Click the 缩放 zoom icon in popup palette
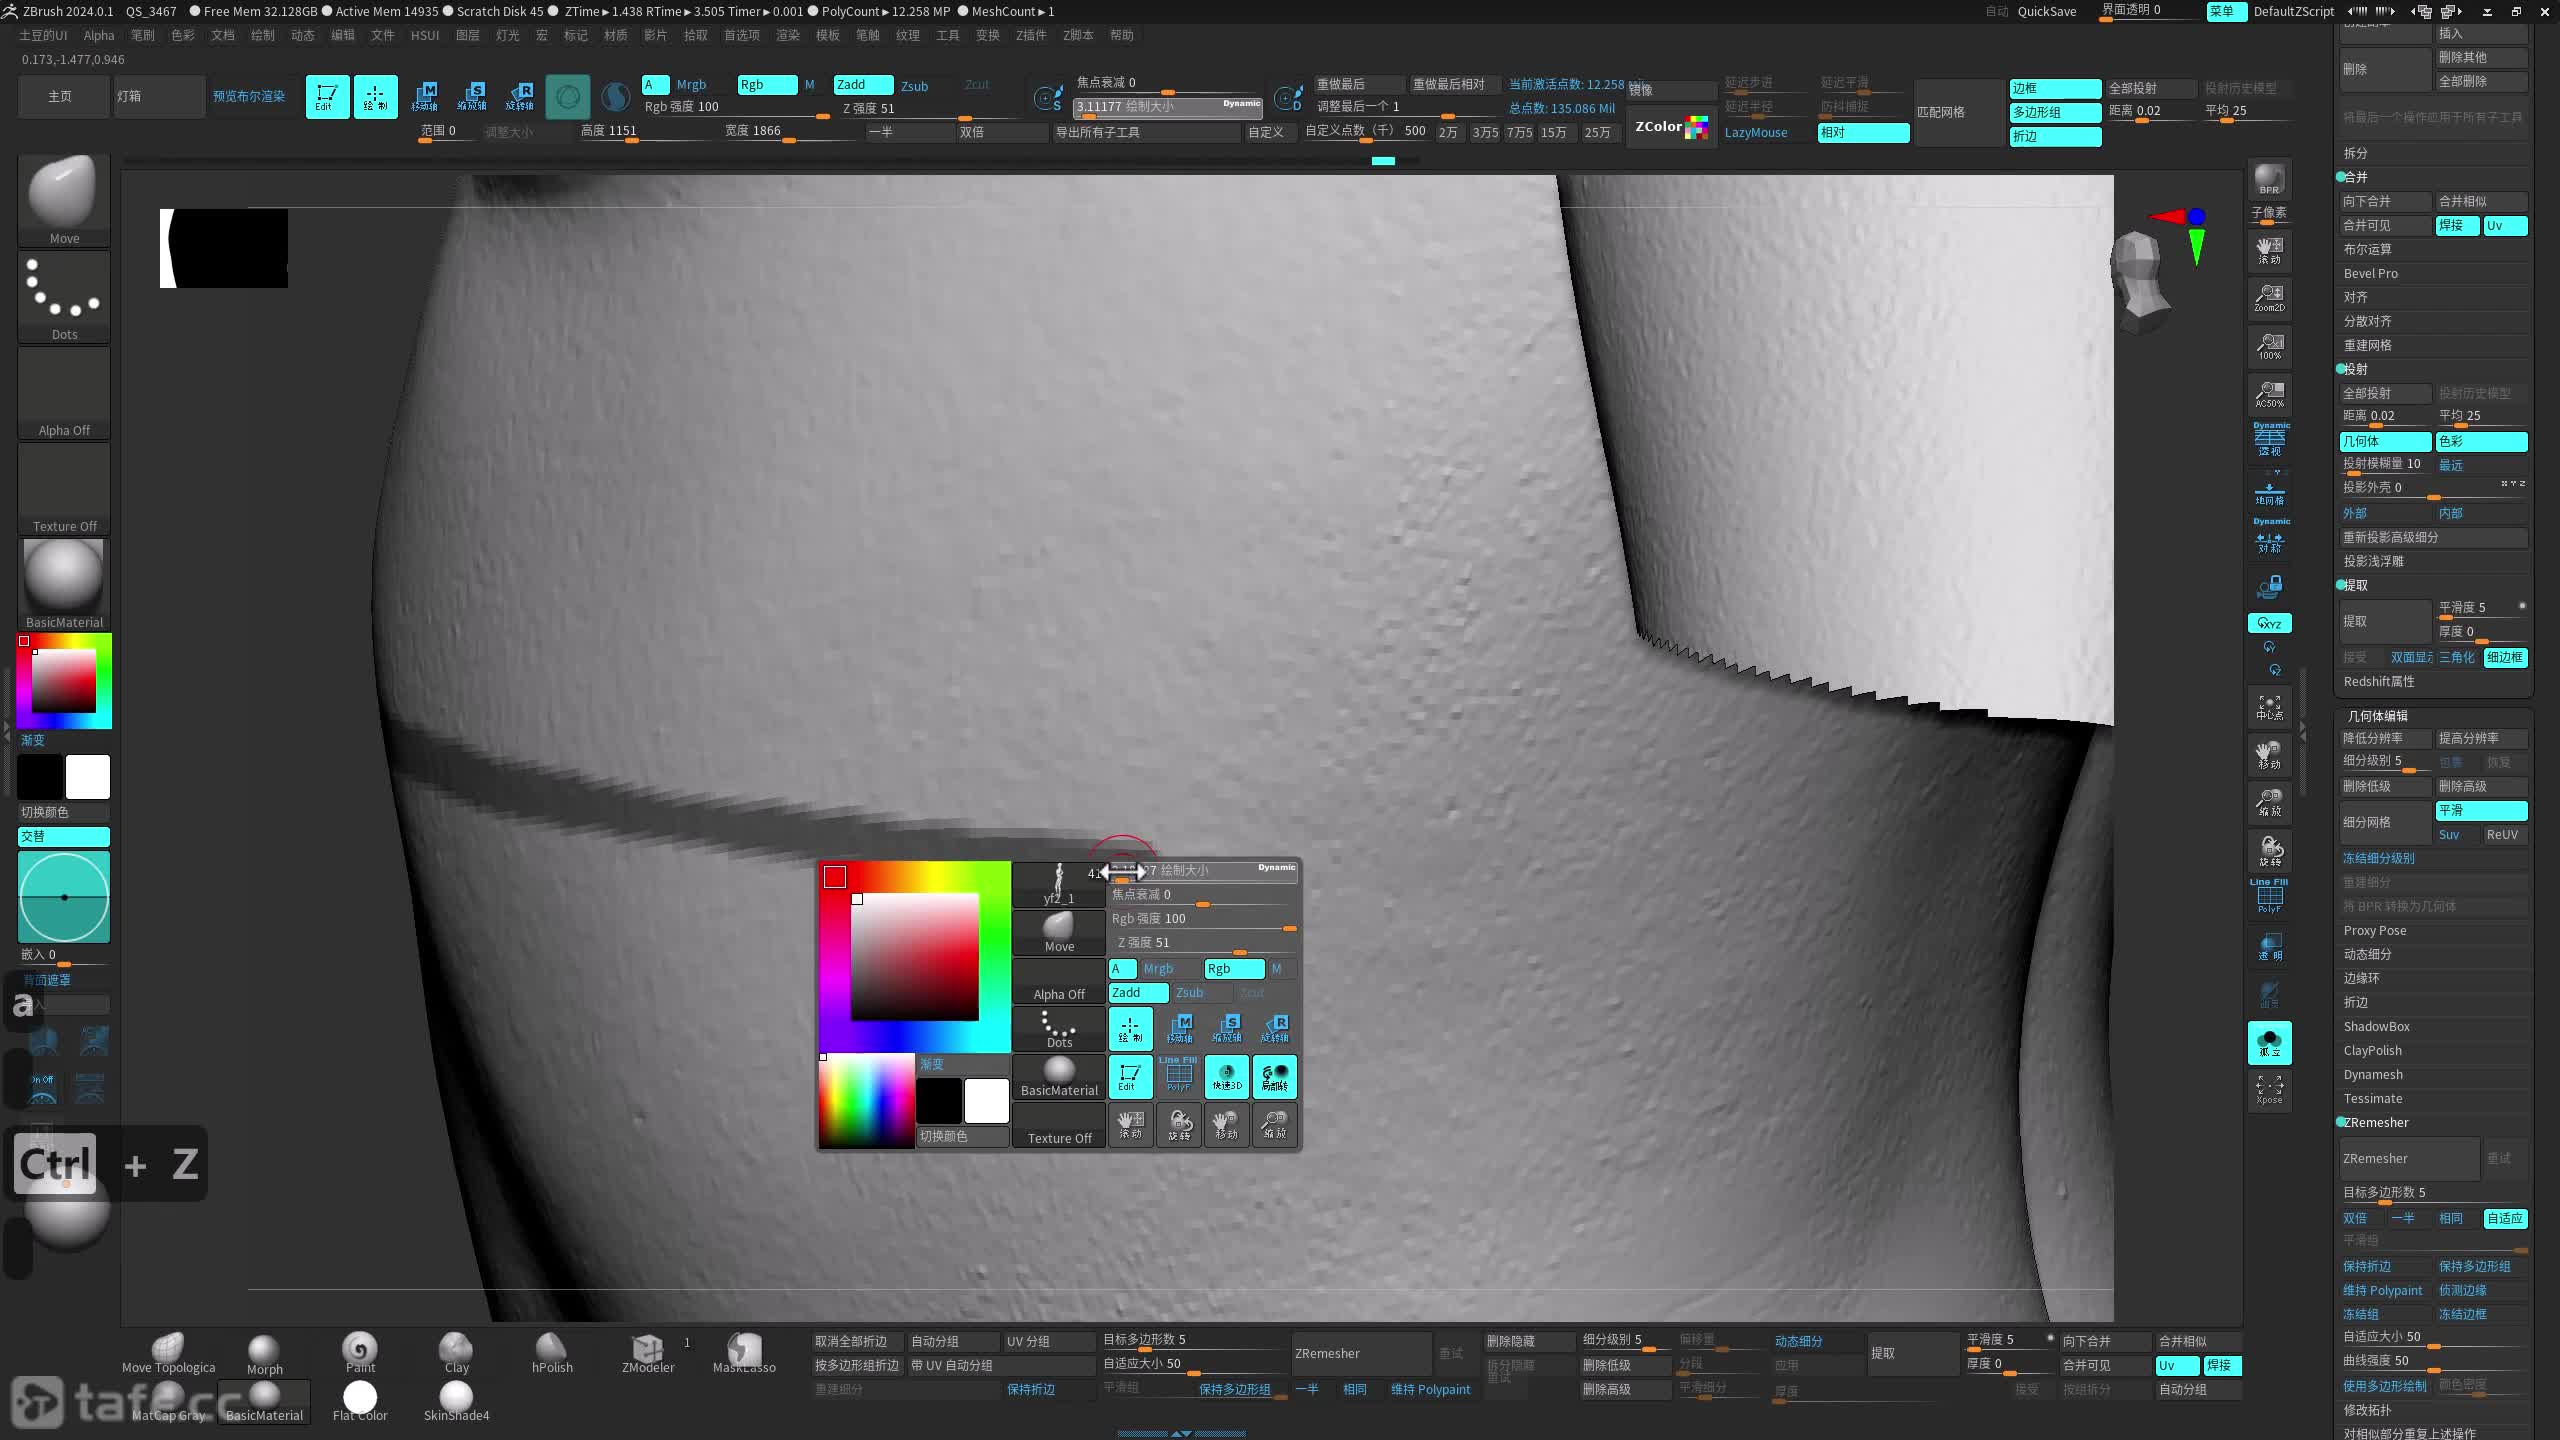 [1275, 1125]
